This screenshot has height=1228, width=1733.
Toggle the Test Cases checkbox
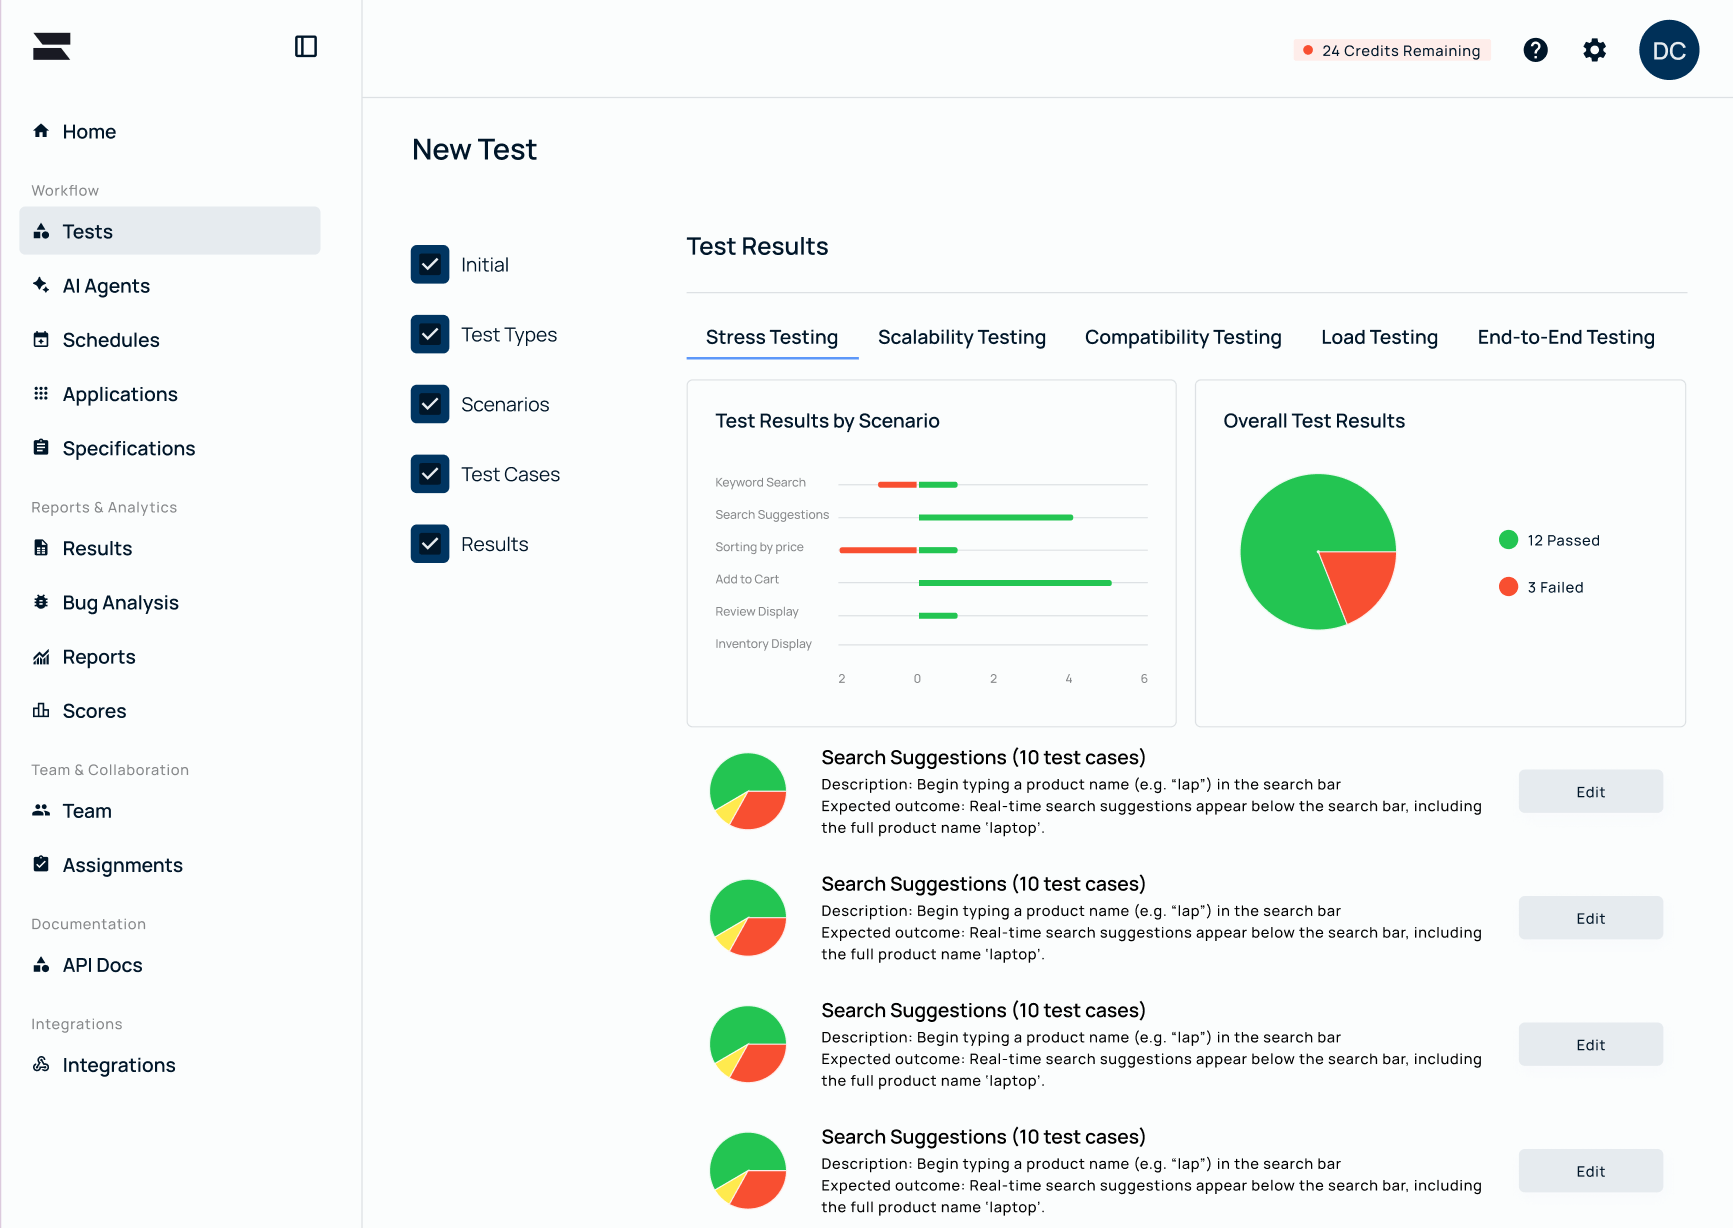click(x=430, y=474)
